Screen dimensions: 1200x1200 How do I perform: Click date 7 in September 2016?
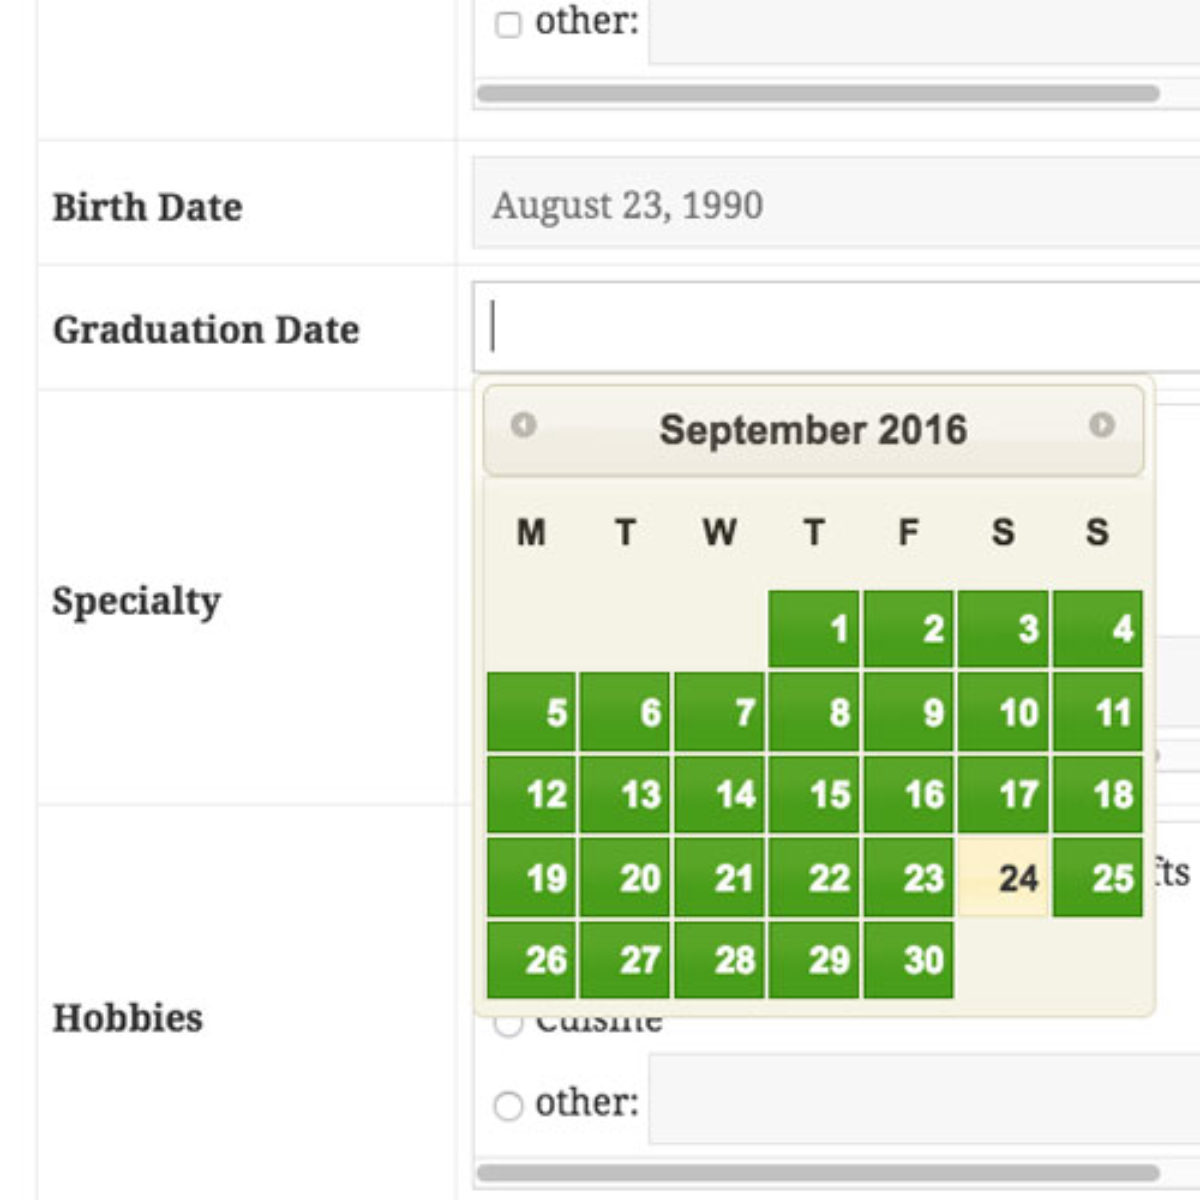pos(720,712)
